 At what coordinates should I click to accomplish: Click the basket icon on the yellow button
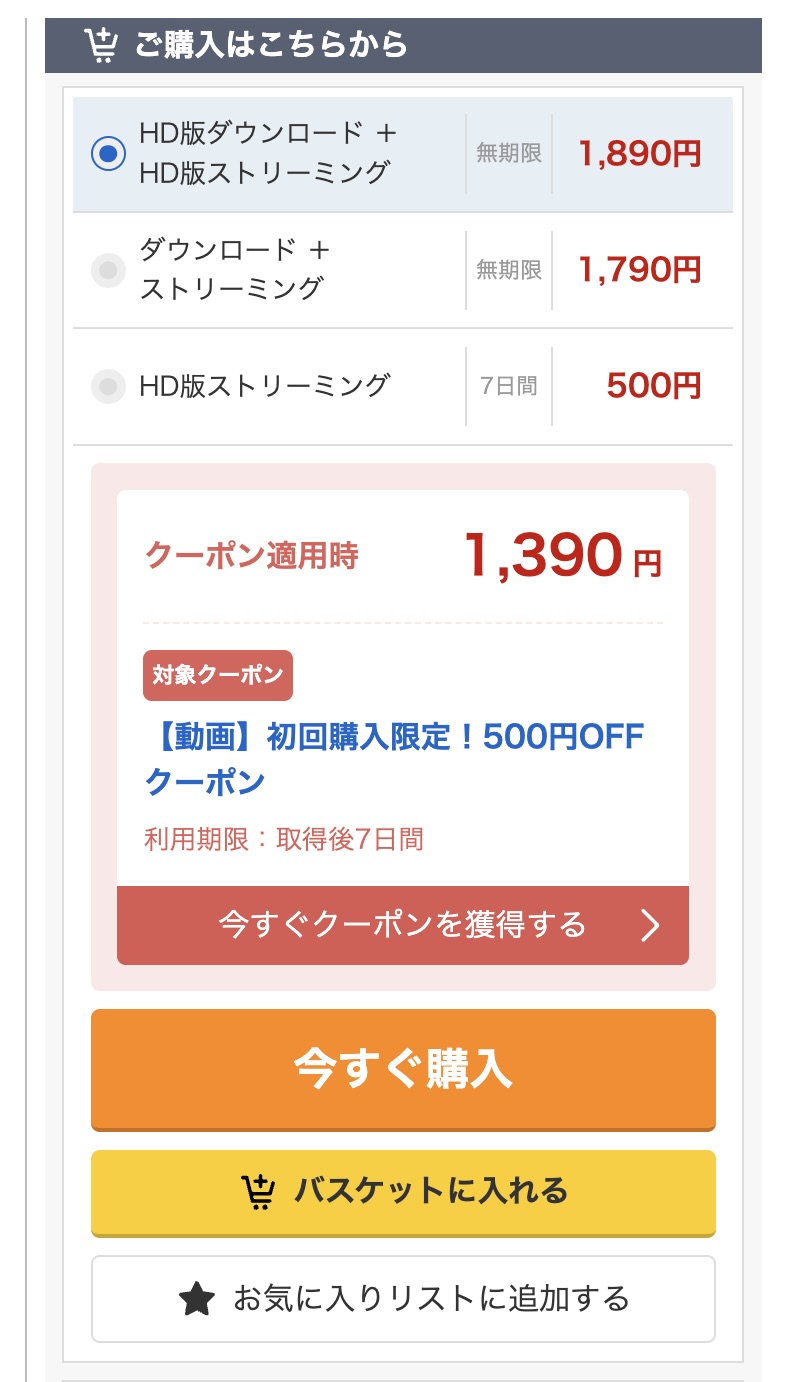coord(258,1191)
